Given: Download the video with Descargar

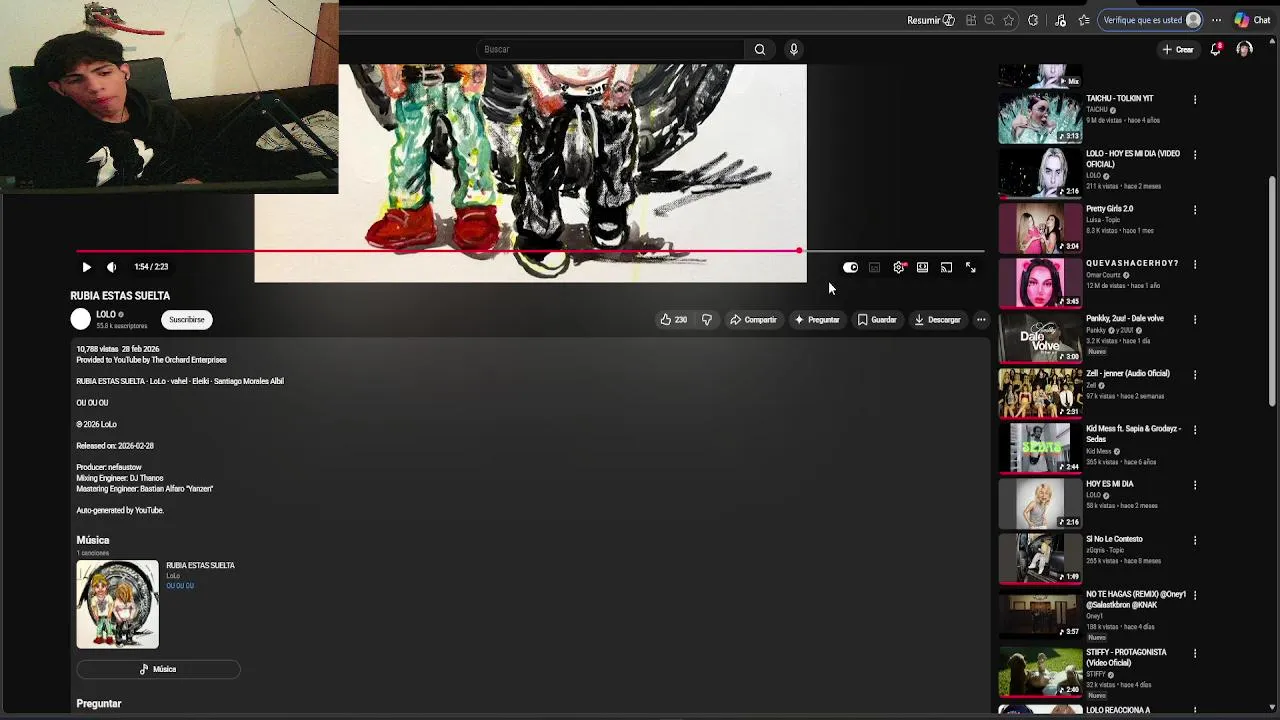Looking at the screenshot, I should tap(938, 320).
